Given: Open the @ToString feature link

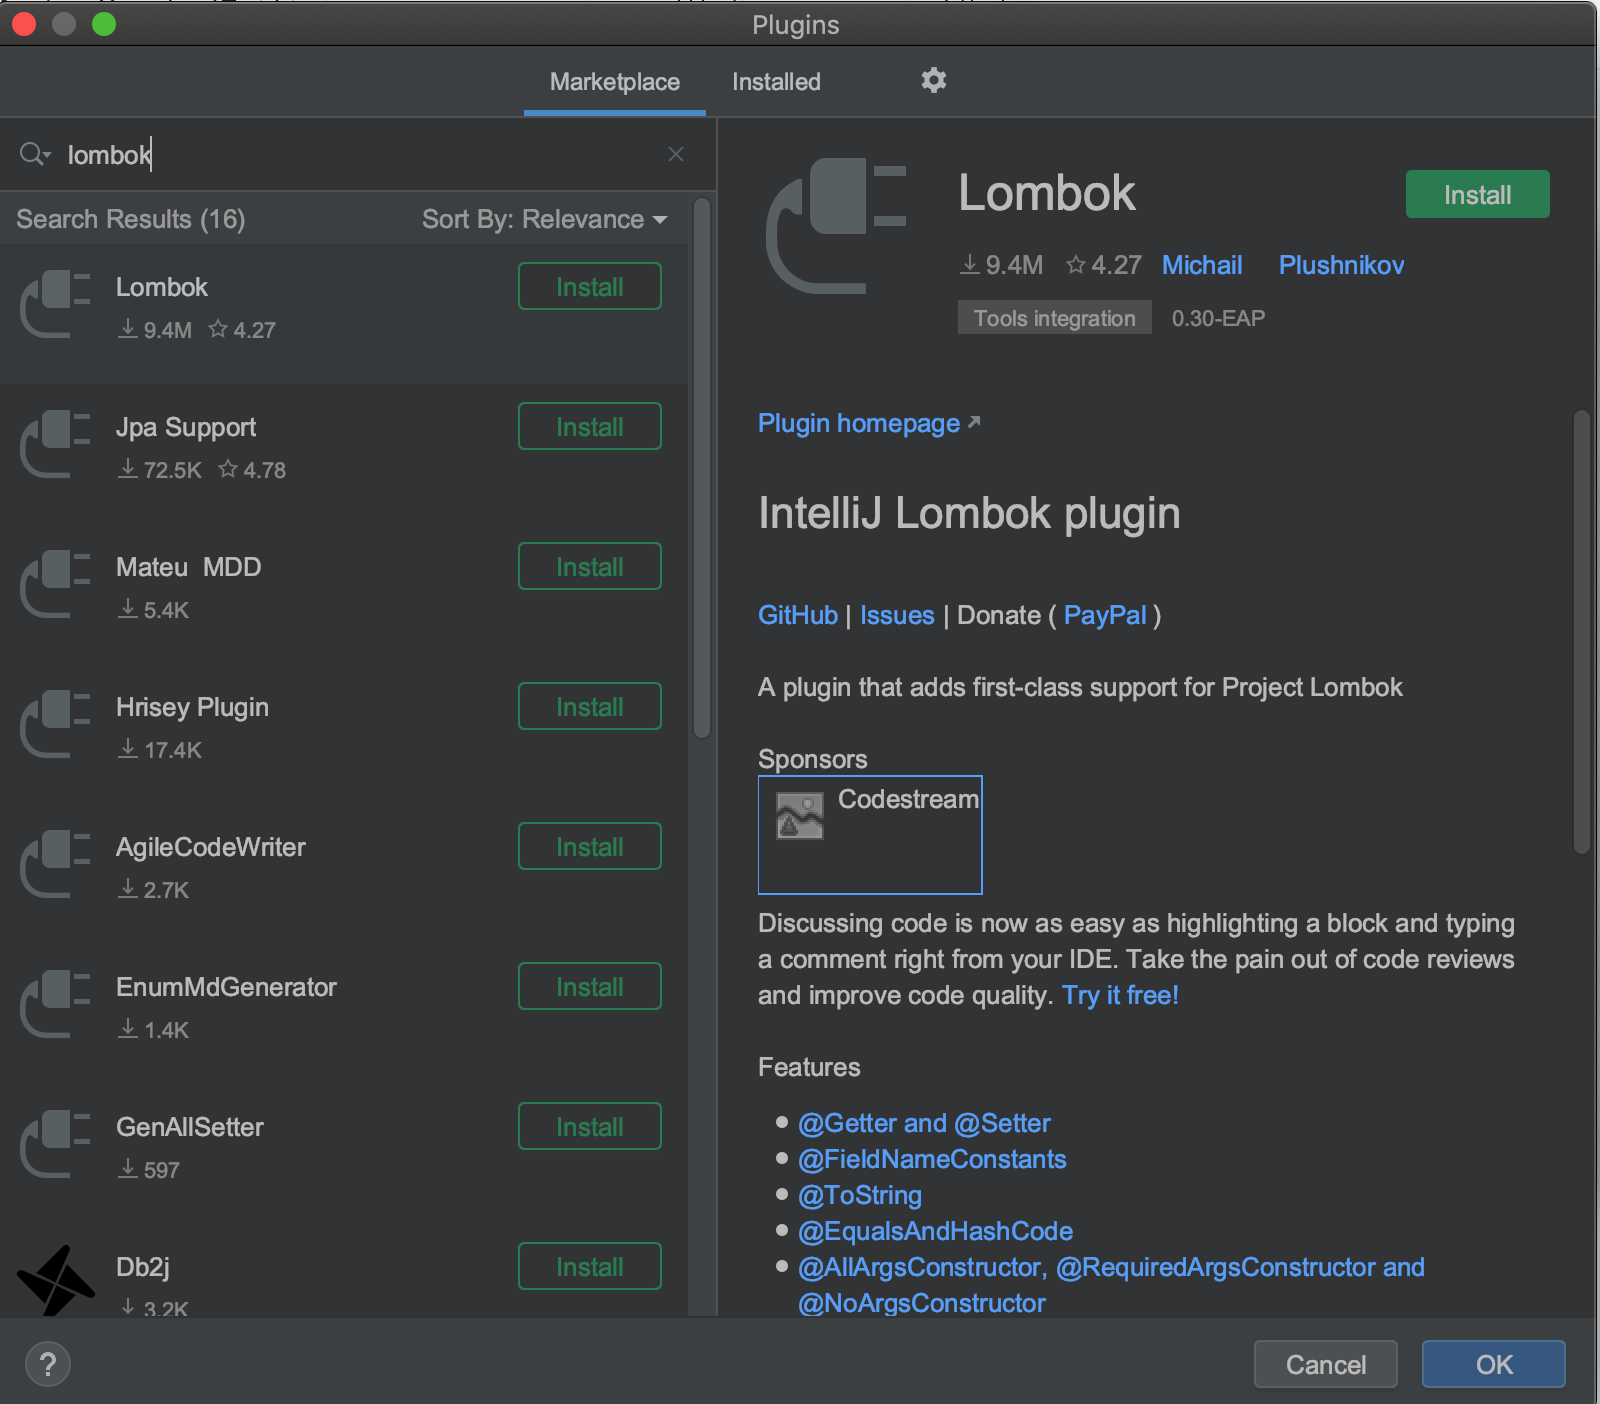Looking at the screenshot, I should point(860,1195).
